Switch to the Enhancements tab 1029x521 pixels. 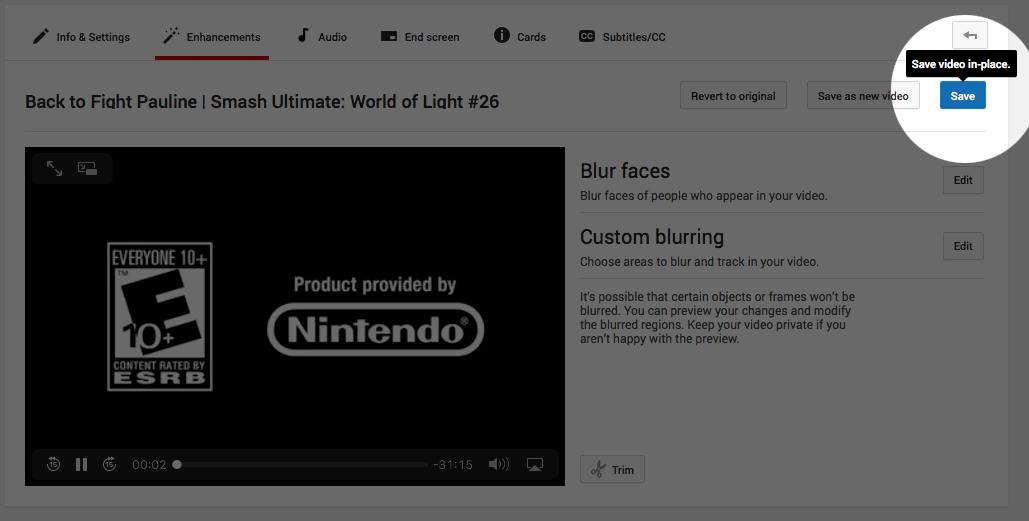click(212, 37)
